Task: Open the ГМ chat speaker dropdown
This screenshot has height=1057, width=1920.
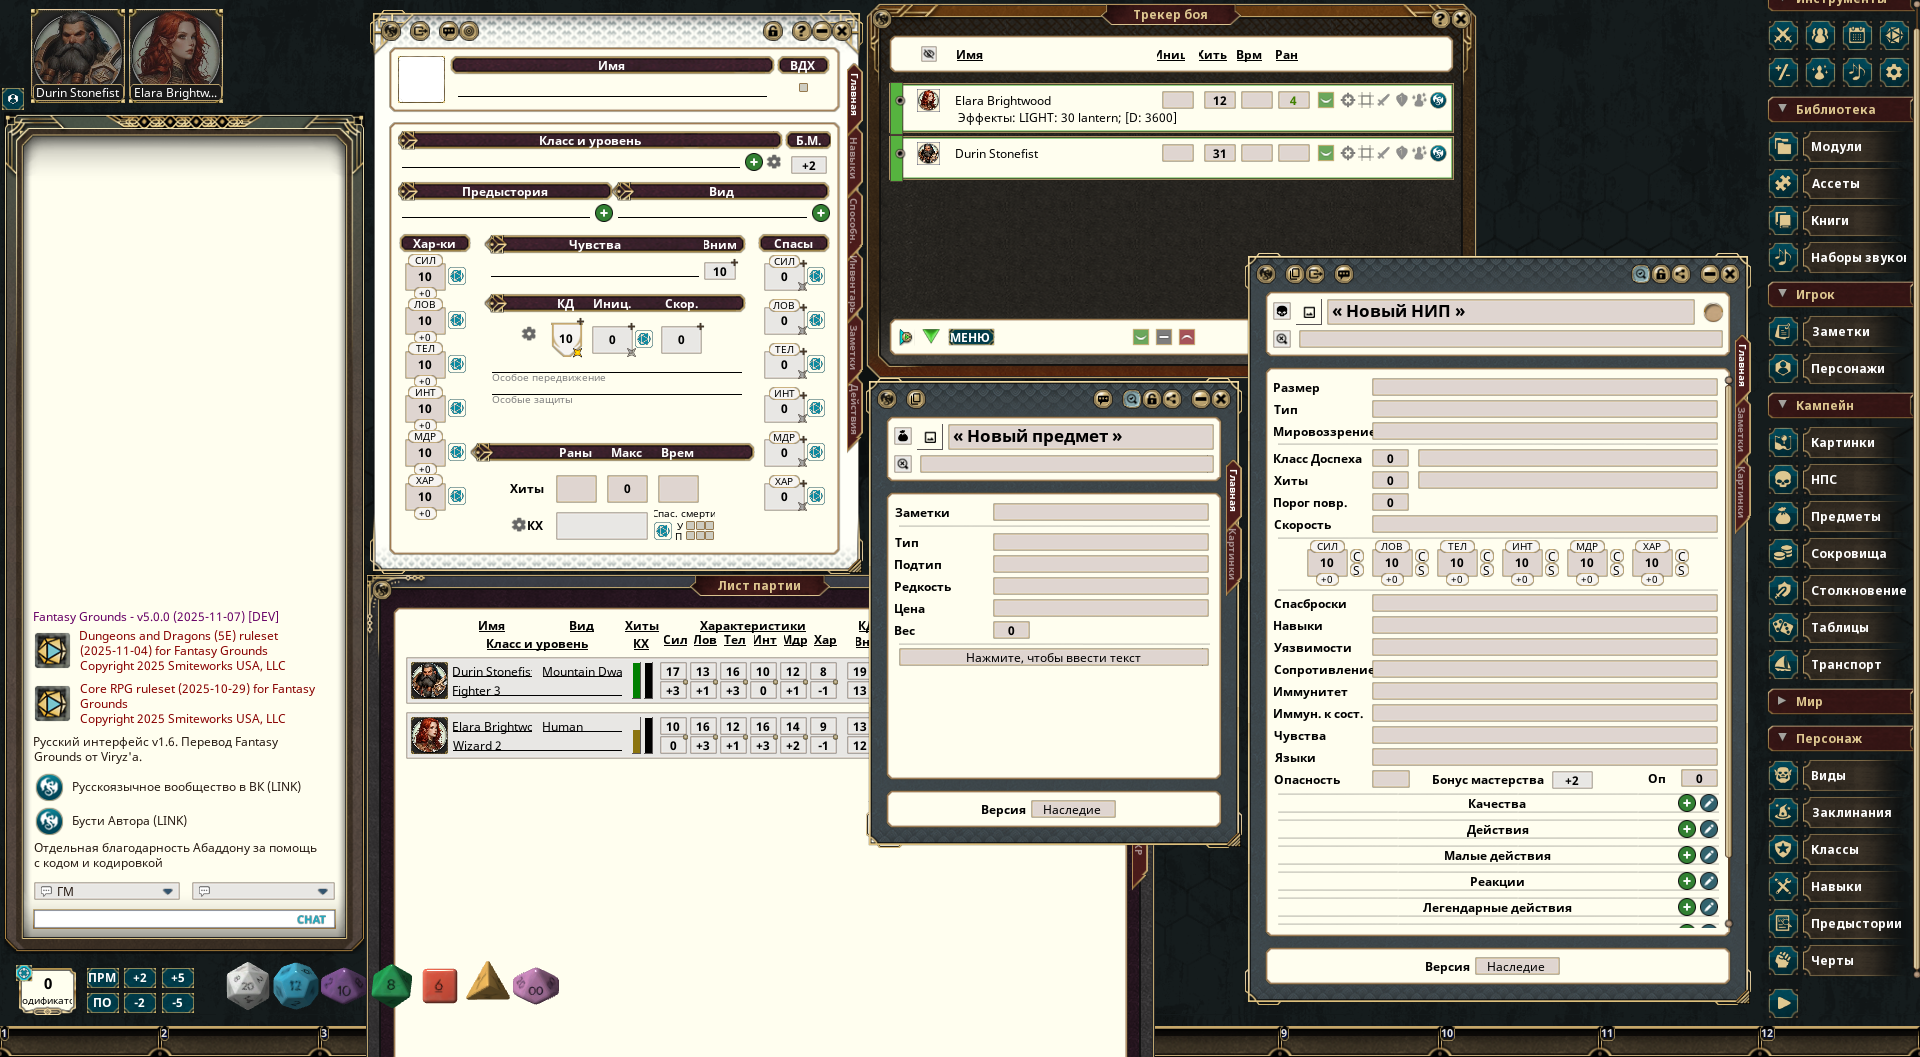Action: coord(107,891)
